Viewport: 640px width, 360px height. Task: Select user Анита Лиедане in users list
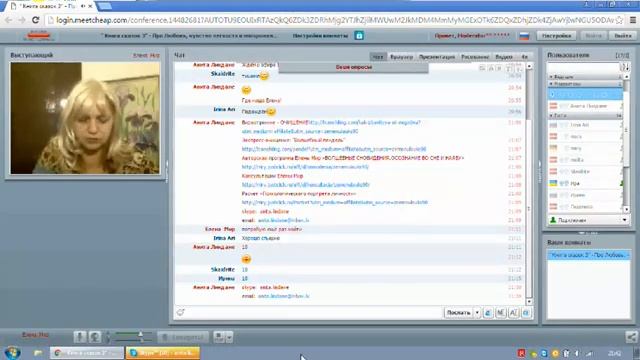tap(585, 106)
